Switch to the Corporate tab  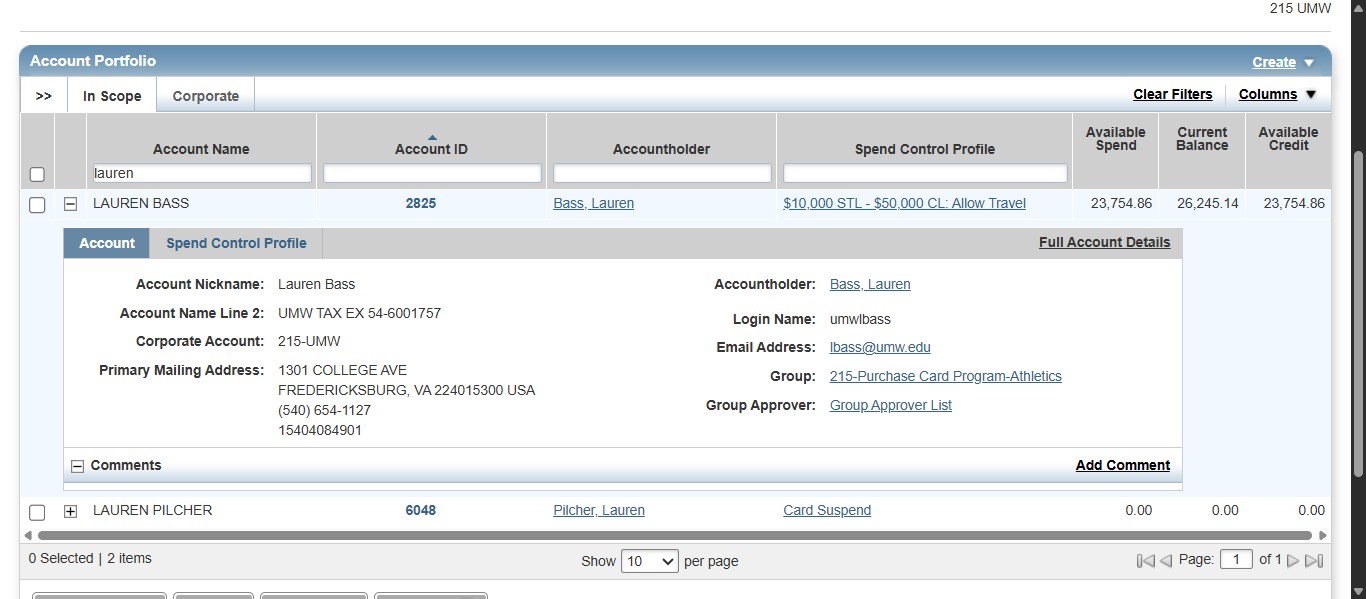tap(205, 95)
